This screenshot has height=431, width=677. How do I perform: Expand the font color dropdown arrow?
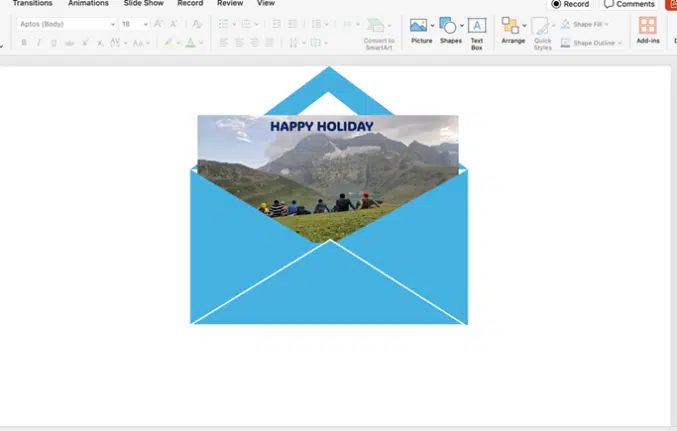(201, 43)
